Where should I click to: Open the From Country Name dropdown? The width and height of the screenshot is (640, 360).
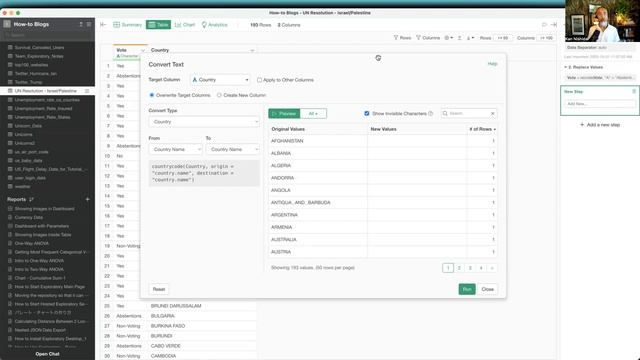176,149
